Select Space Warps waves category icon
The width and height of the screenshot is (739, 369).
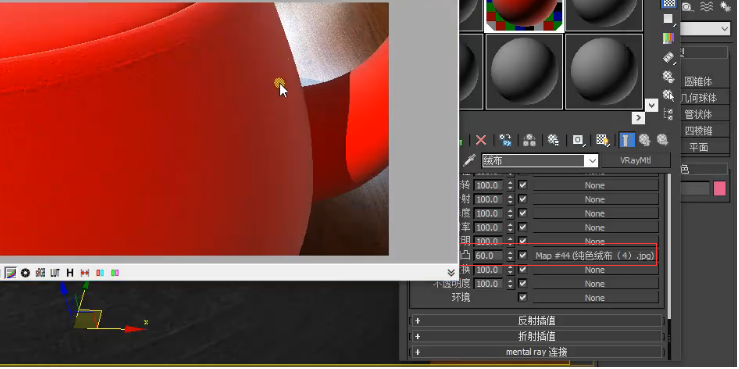[x=706, y=6]
